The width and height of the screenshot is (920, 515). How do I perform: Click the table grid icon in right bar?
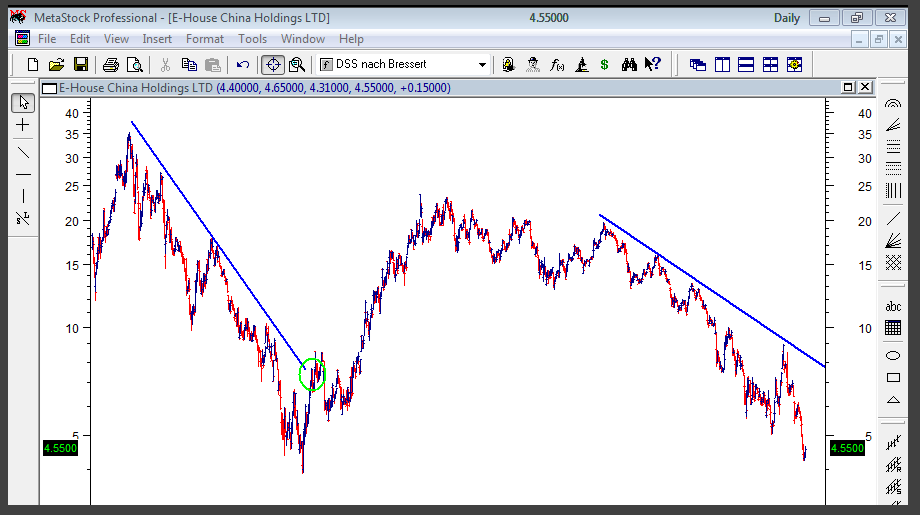pos(893,328)
